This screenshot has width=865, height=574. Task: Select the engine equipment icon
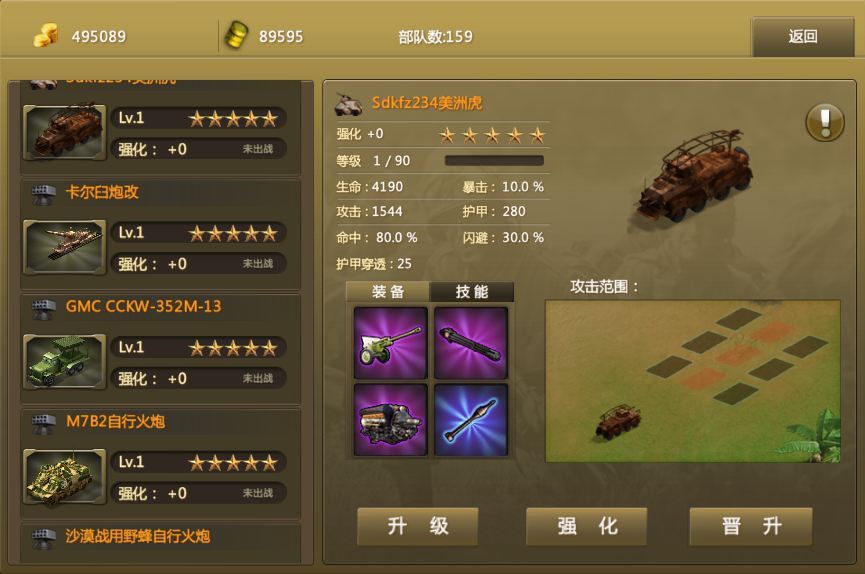391,420
